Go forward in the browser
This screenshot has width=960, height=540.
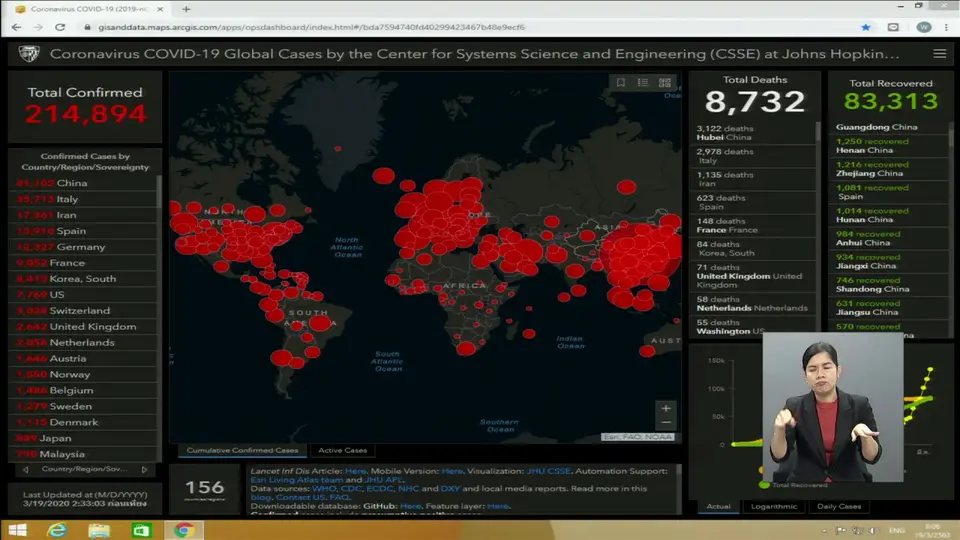click(38, 27)
